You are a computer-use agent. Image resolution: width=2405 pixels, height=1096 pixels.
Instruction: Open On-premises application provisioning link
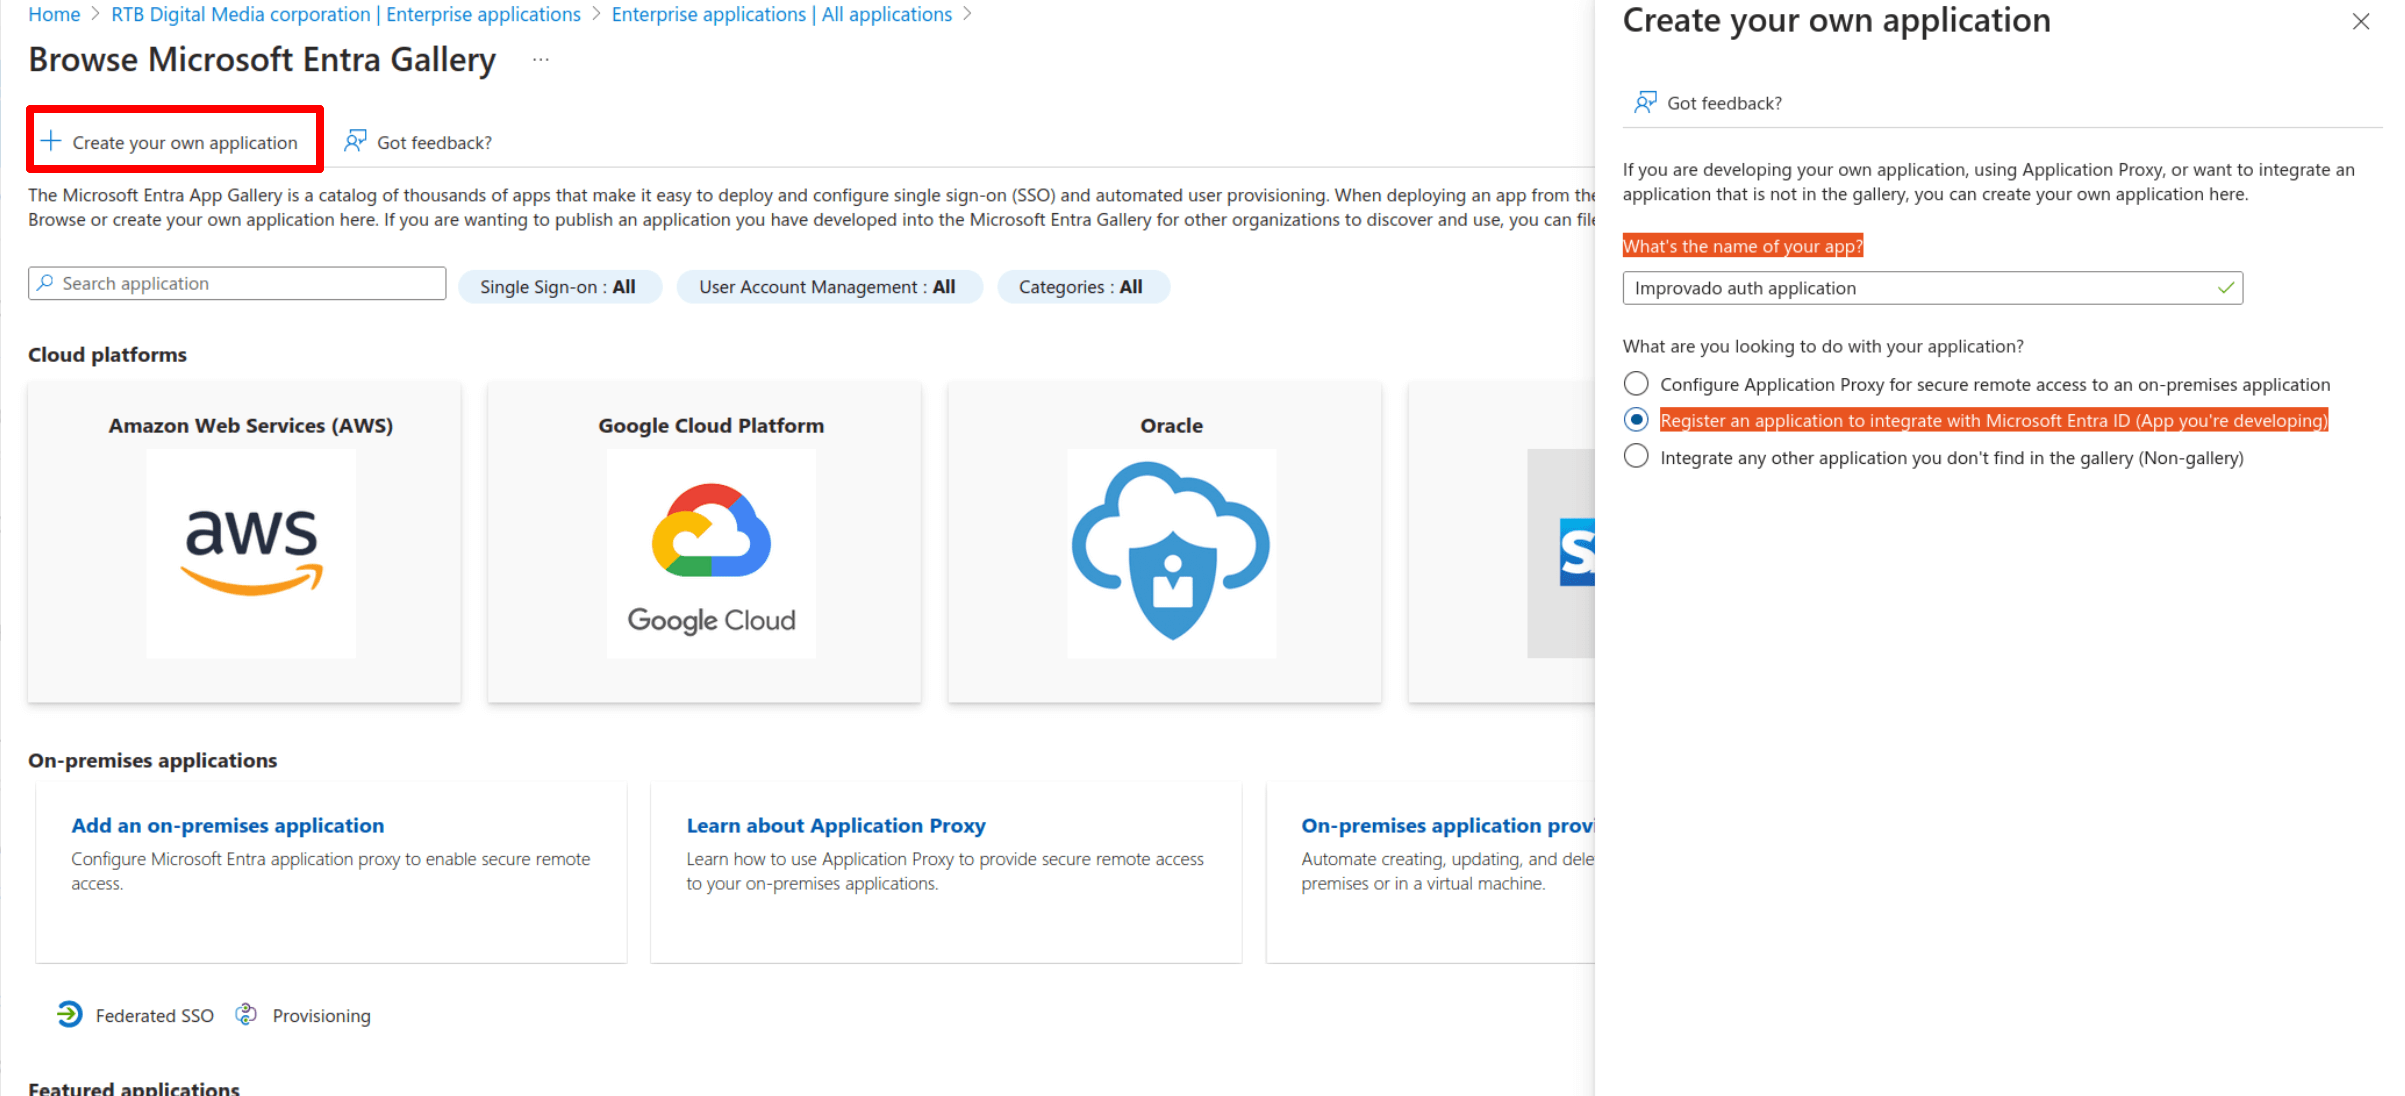[1447, 825]
